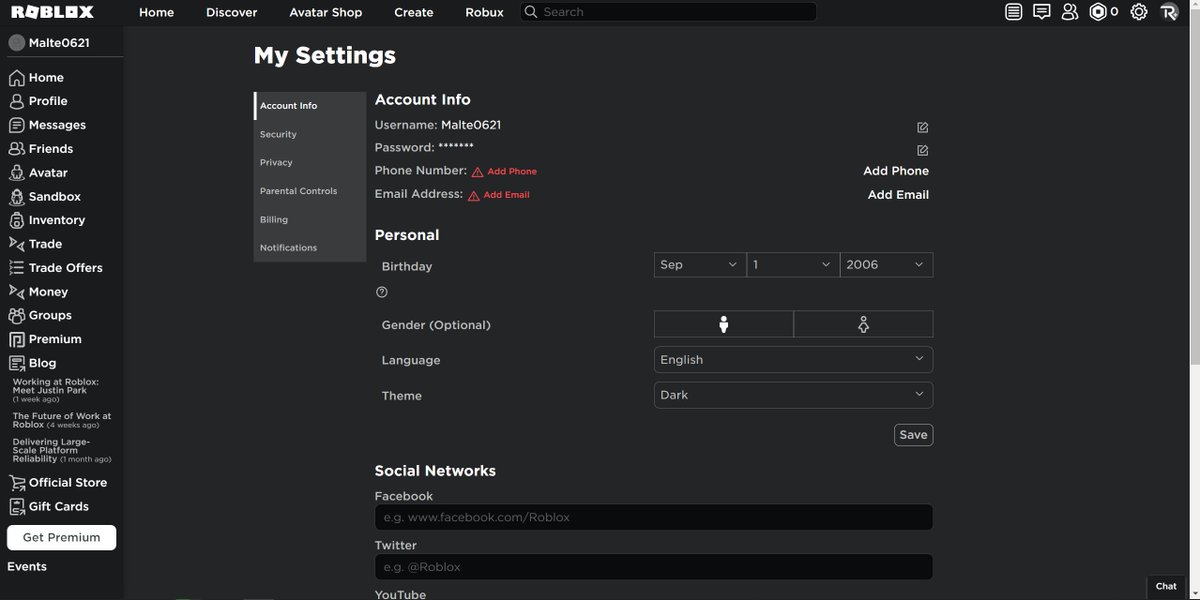The height and width of the screenshot is (600, 1200).
Task: Click Home in the top navigation
Action: tap(156, 12)
